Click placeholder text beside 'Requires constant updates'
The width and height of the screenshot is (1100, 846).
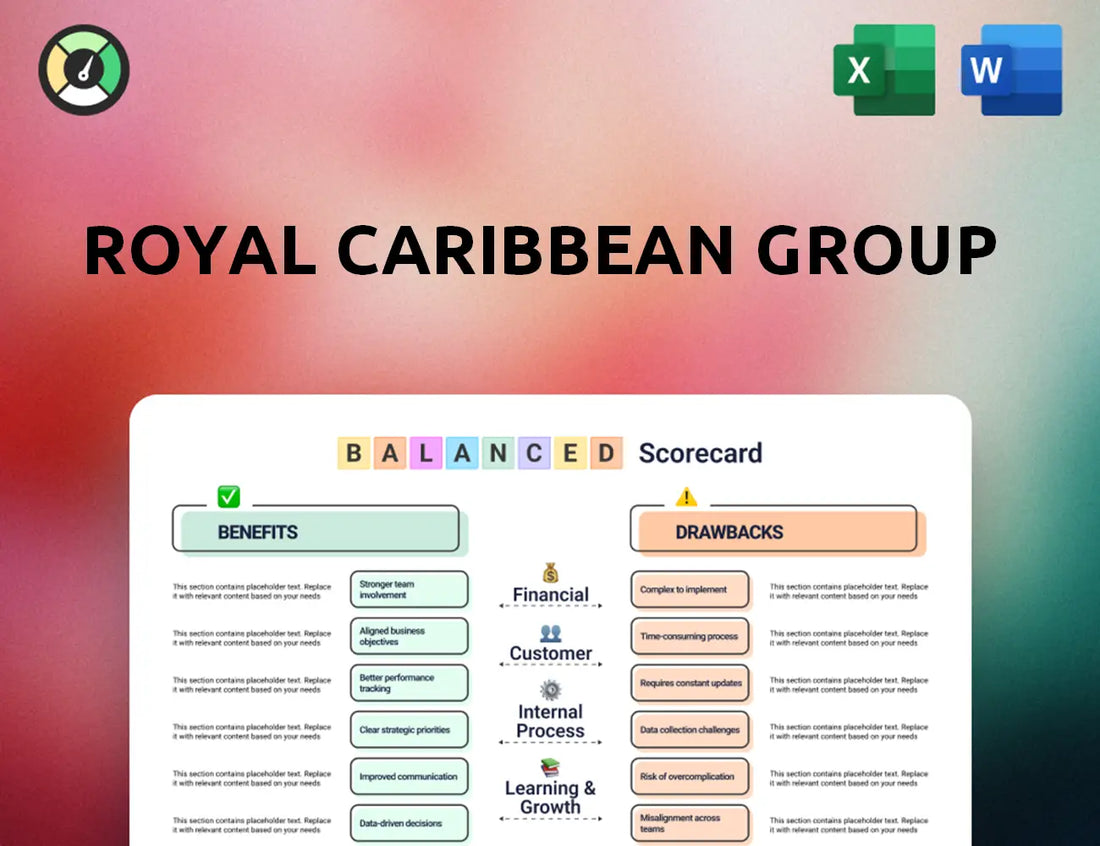(x=849, y=685)
